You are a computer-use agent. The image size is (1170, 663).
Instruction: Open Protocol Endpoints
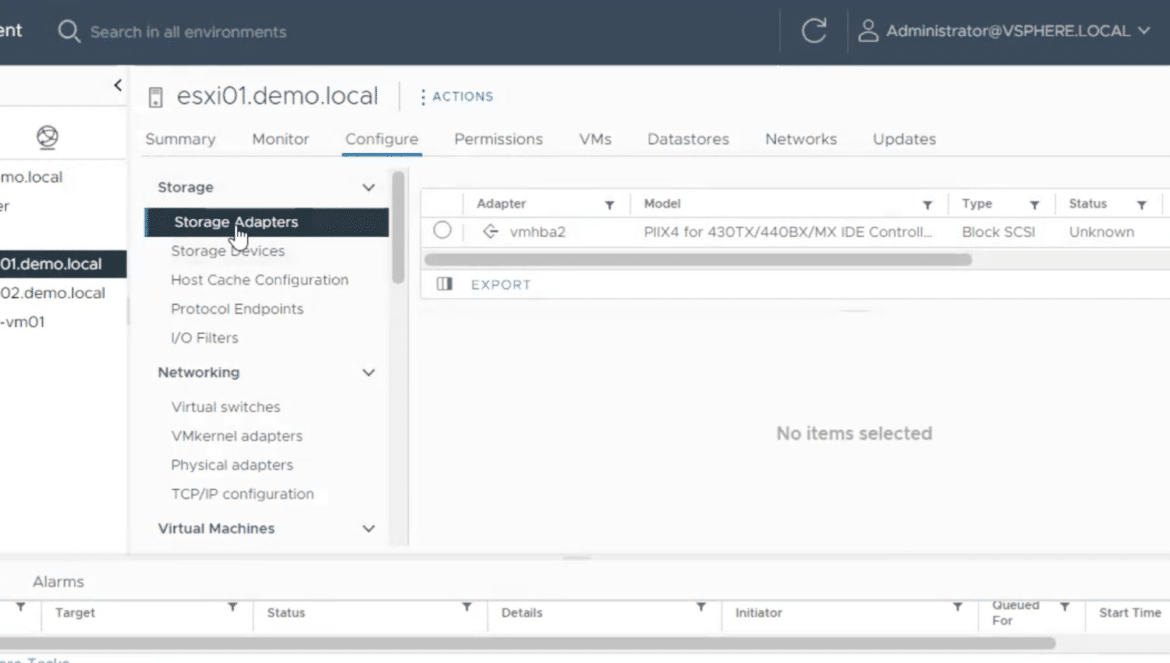click(x=237, y=309)
